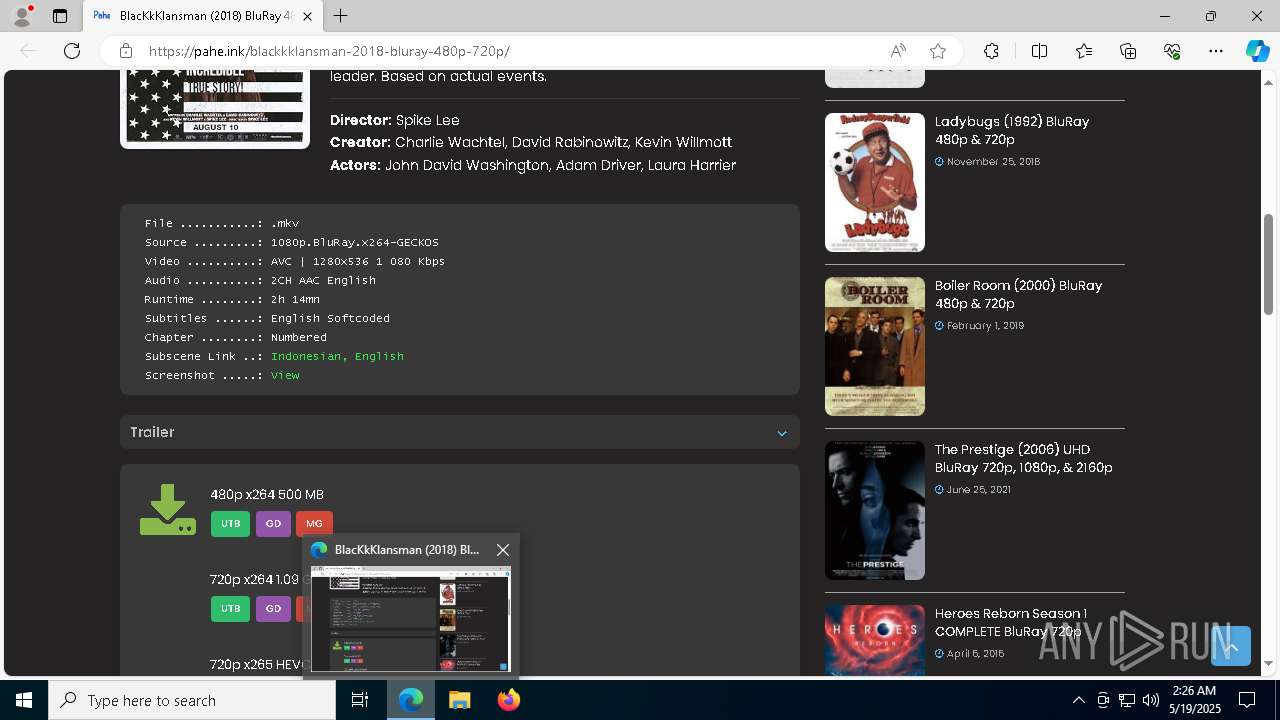Viewport: 1280px width, 720px height.
Task: Add this page to favorites star
Action: point(938,51)
